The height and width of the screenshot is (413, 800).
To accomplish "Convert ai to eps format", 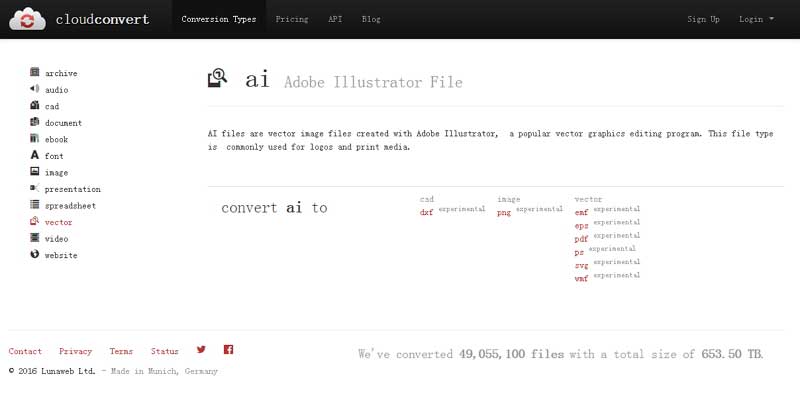I will (581, 226).
